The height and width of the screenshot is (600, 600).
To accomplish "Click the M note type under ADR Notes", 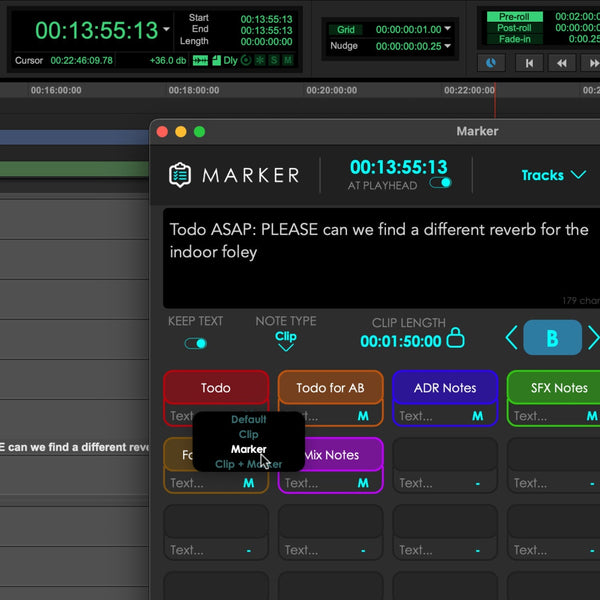I will coord(477,416).
